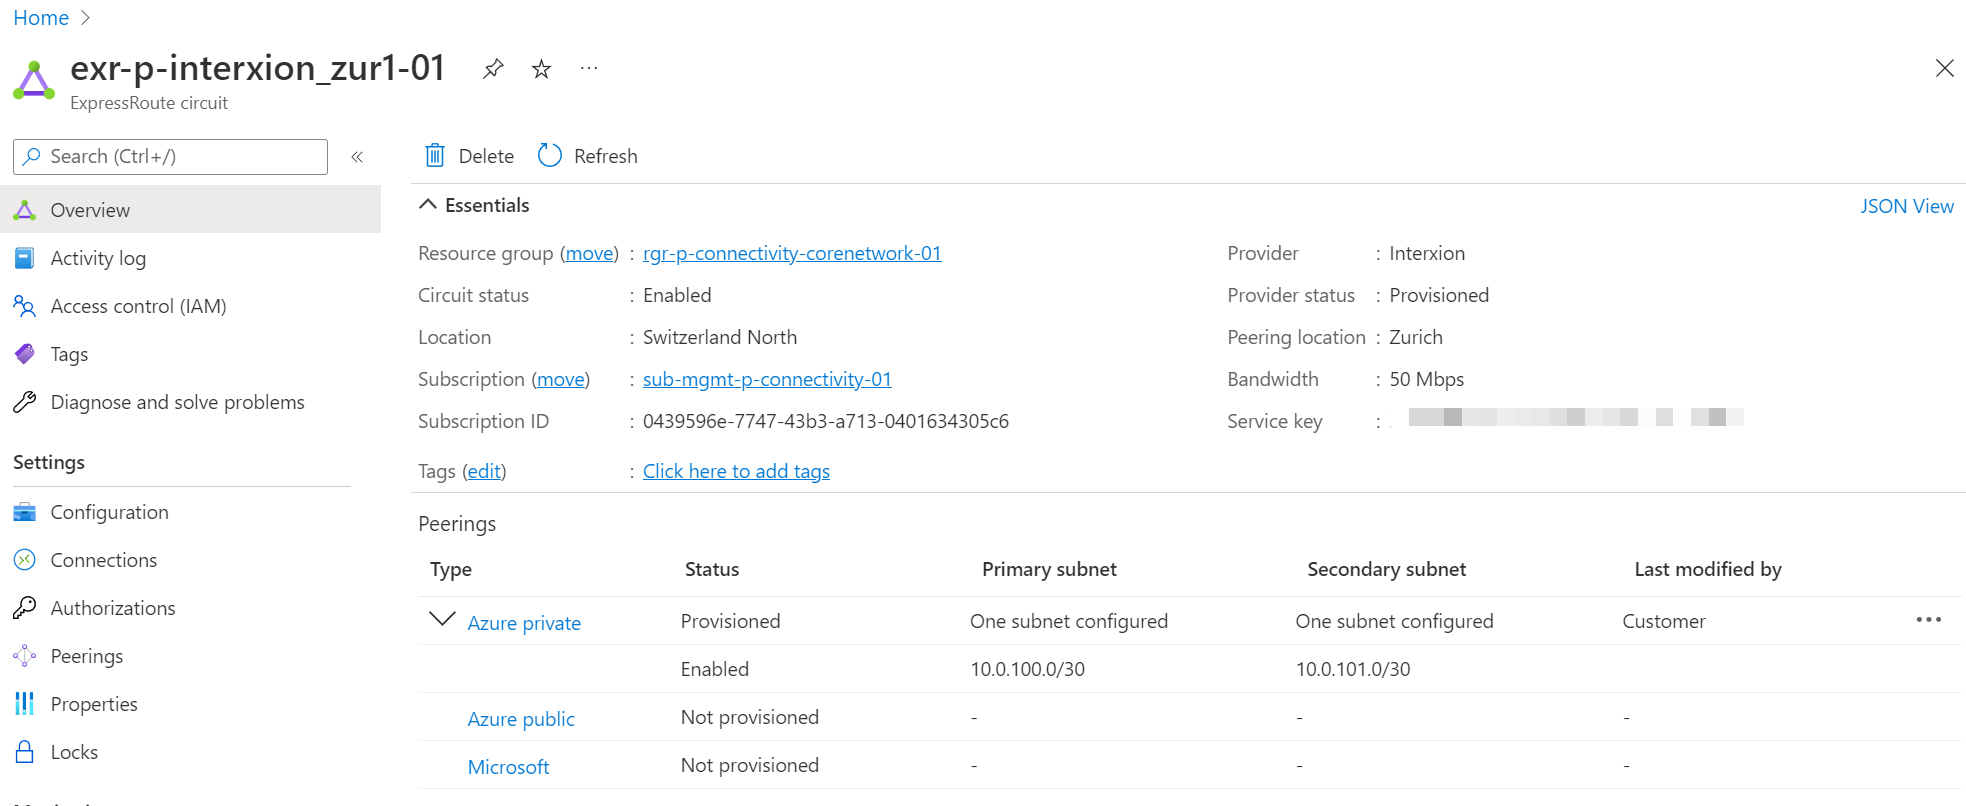The height and width of the screenshot is (806, 1966).
Task: Open the more options ellipsis beside title
Action: 589,69
